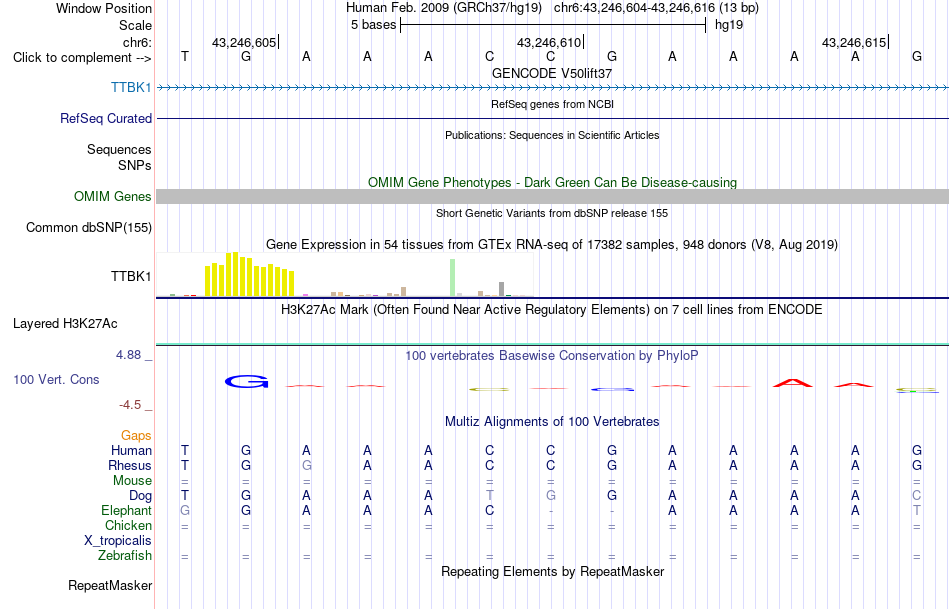Screen dimensions: 950x609
Task: Click the GENCODE V50lift37 track title
Action: click(x=552, y=73)
